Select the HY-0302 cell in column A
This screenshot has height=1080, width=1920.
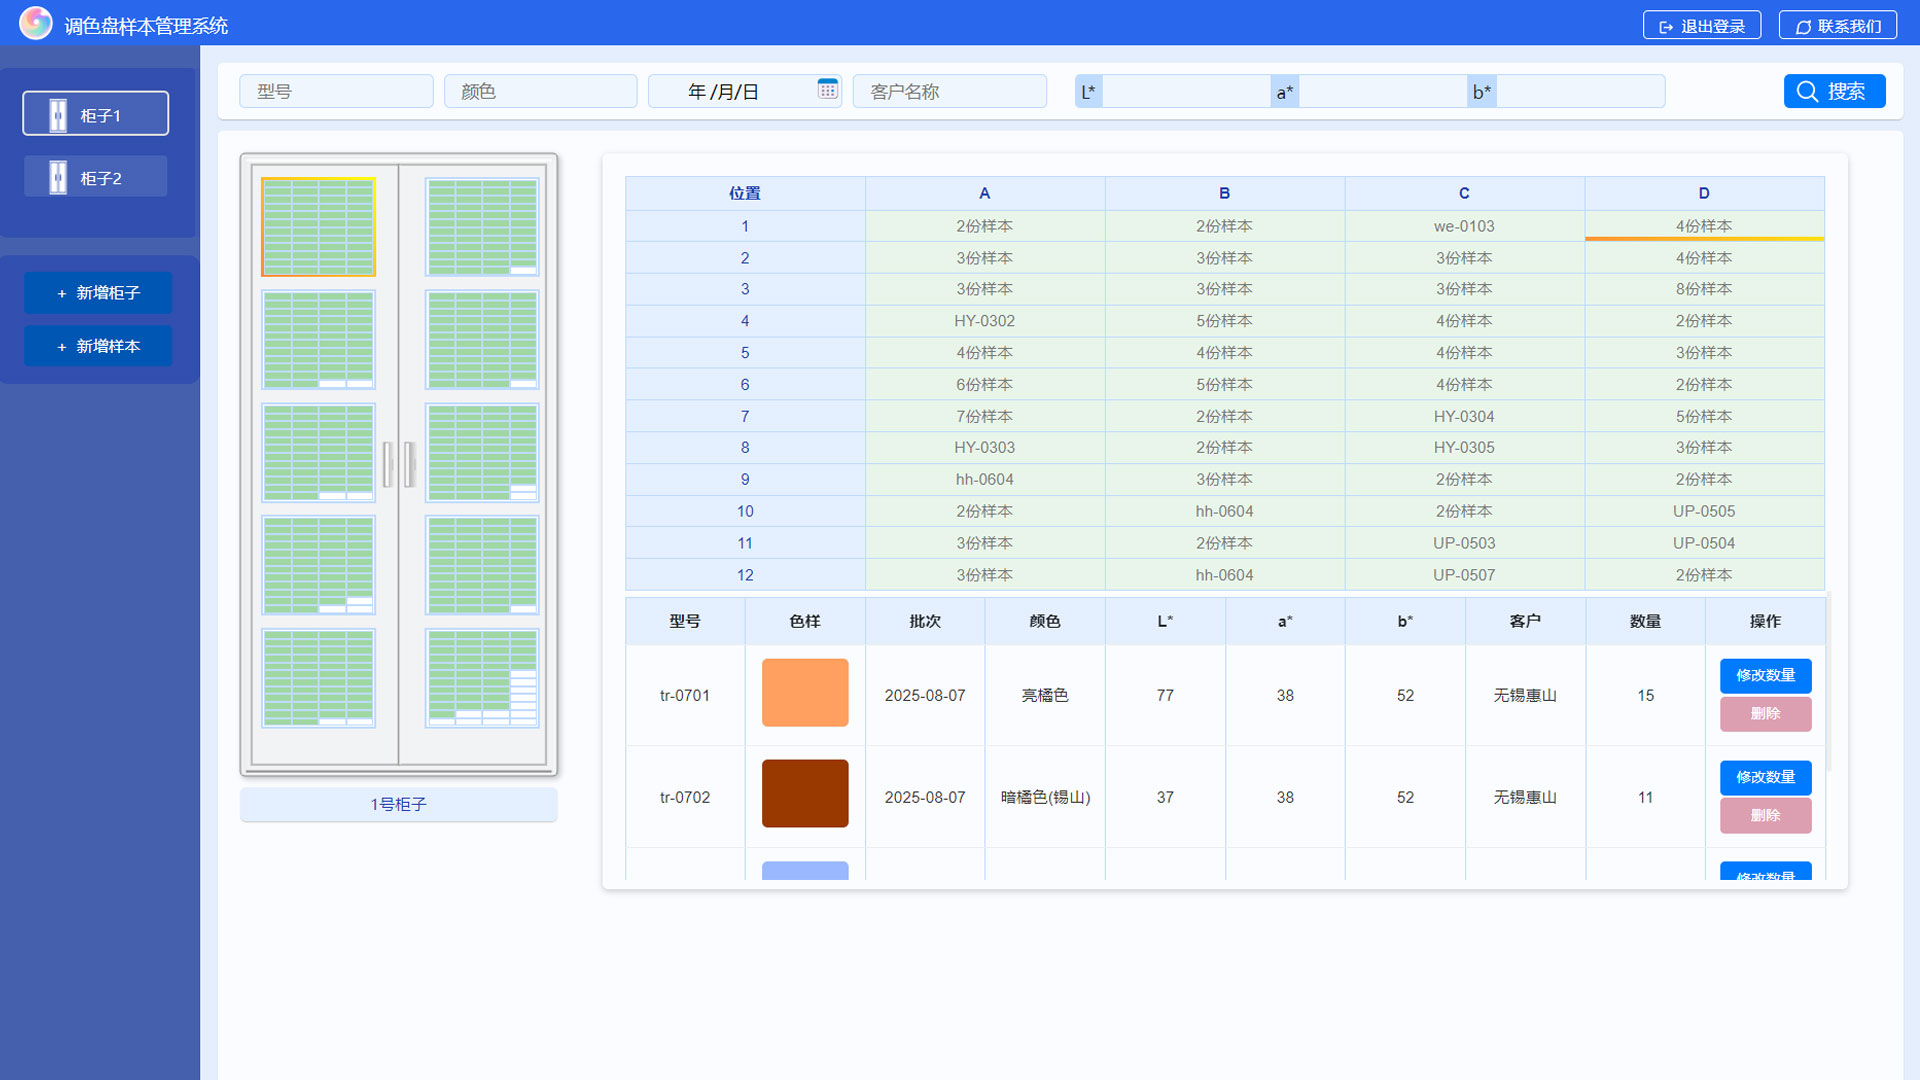pyautogui.click(x=984, y=321)
